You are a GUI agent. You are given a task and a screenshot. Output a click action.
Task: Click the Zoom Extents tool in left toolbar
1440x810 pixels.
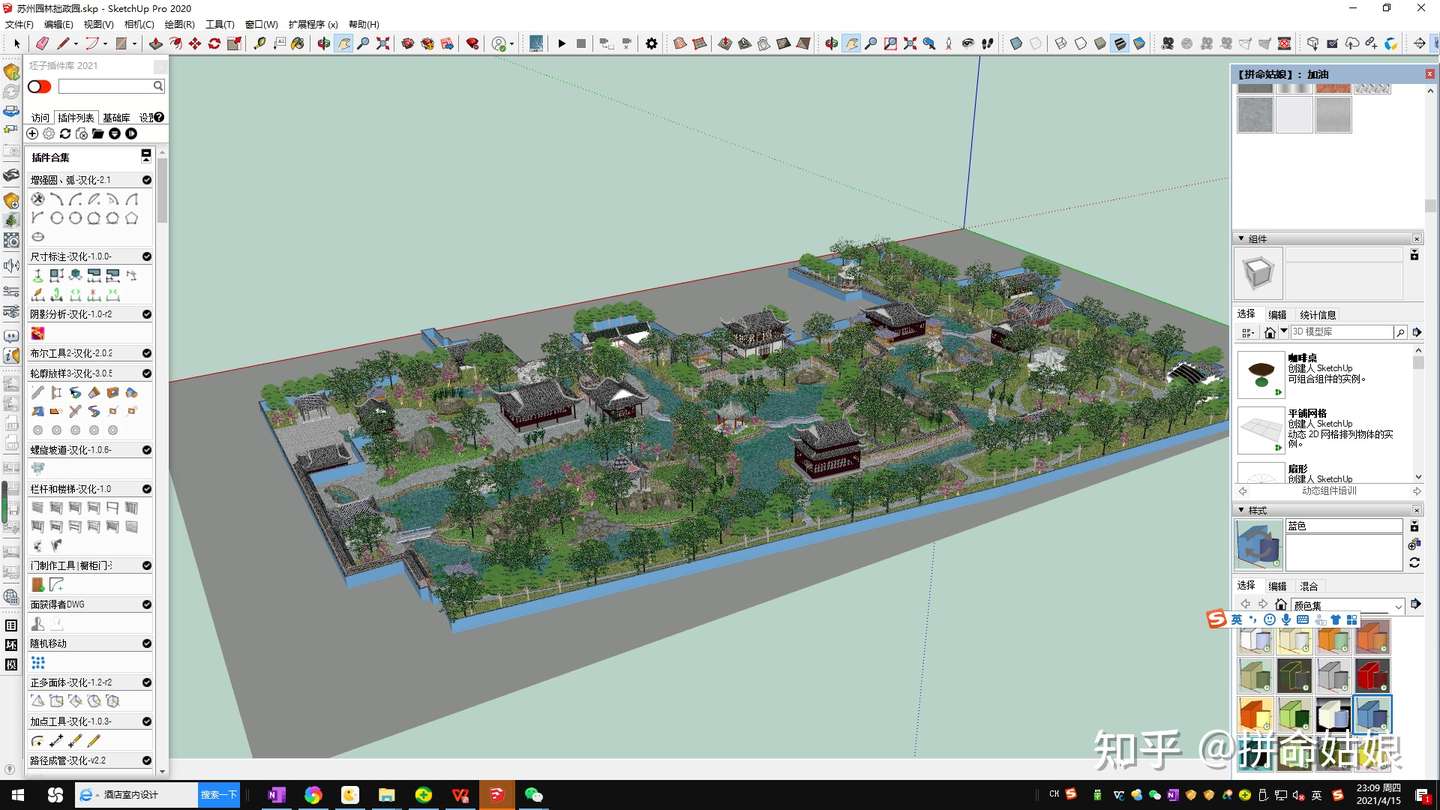[382, 43]
